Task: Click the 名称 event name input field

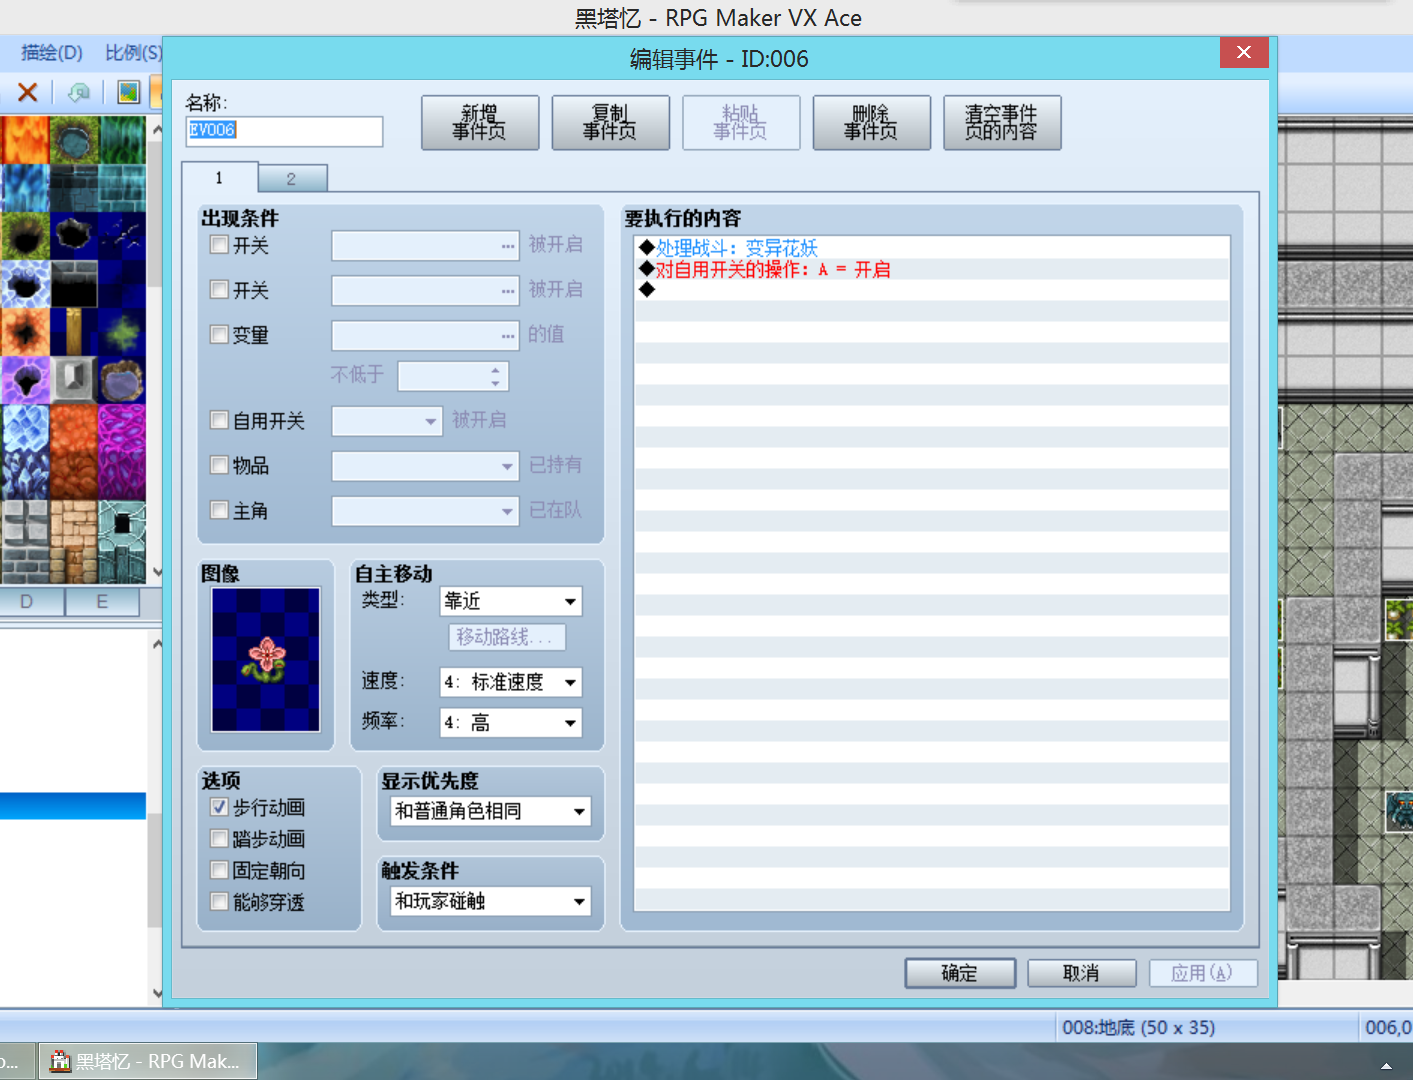Action: (284, 131)
